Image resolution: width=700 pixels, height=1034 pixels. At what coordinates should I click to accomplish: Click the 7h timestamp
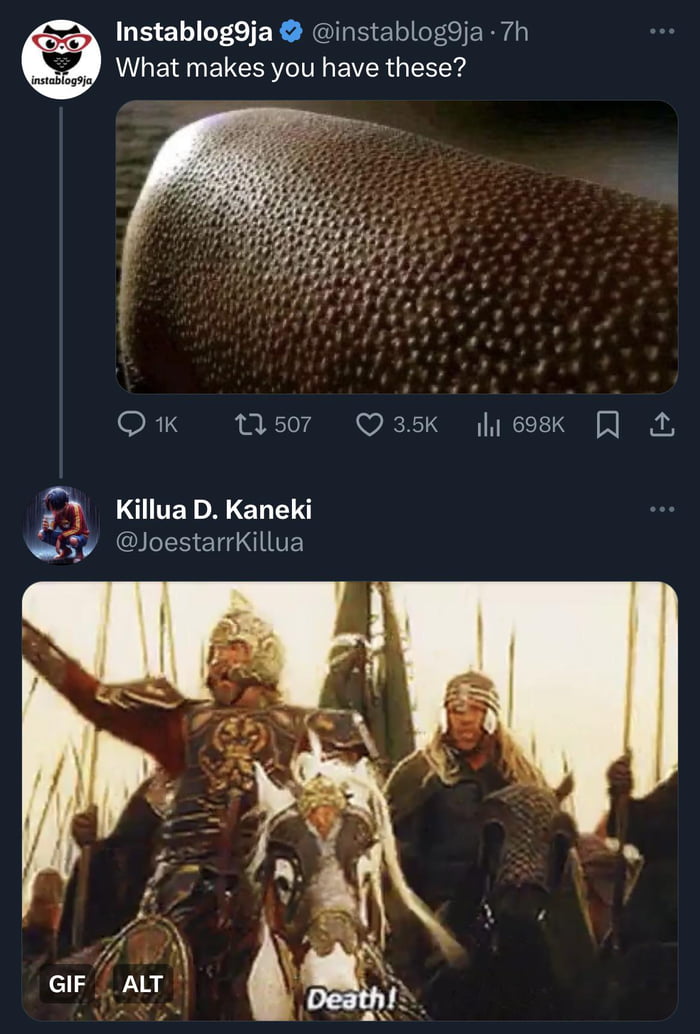[513, 33]
